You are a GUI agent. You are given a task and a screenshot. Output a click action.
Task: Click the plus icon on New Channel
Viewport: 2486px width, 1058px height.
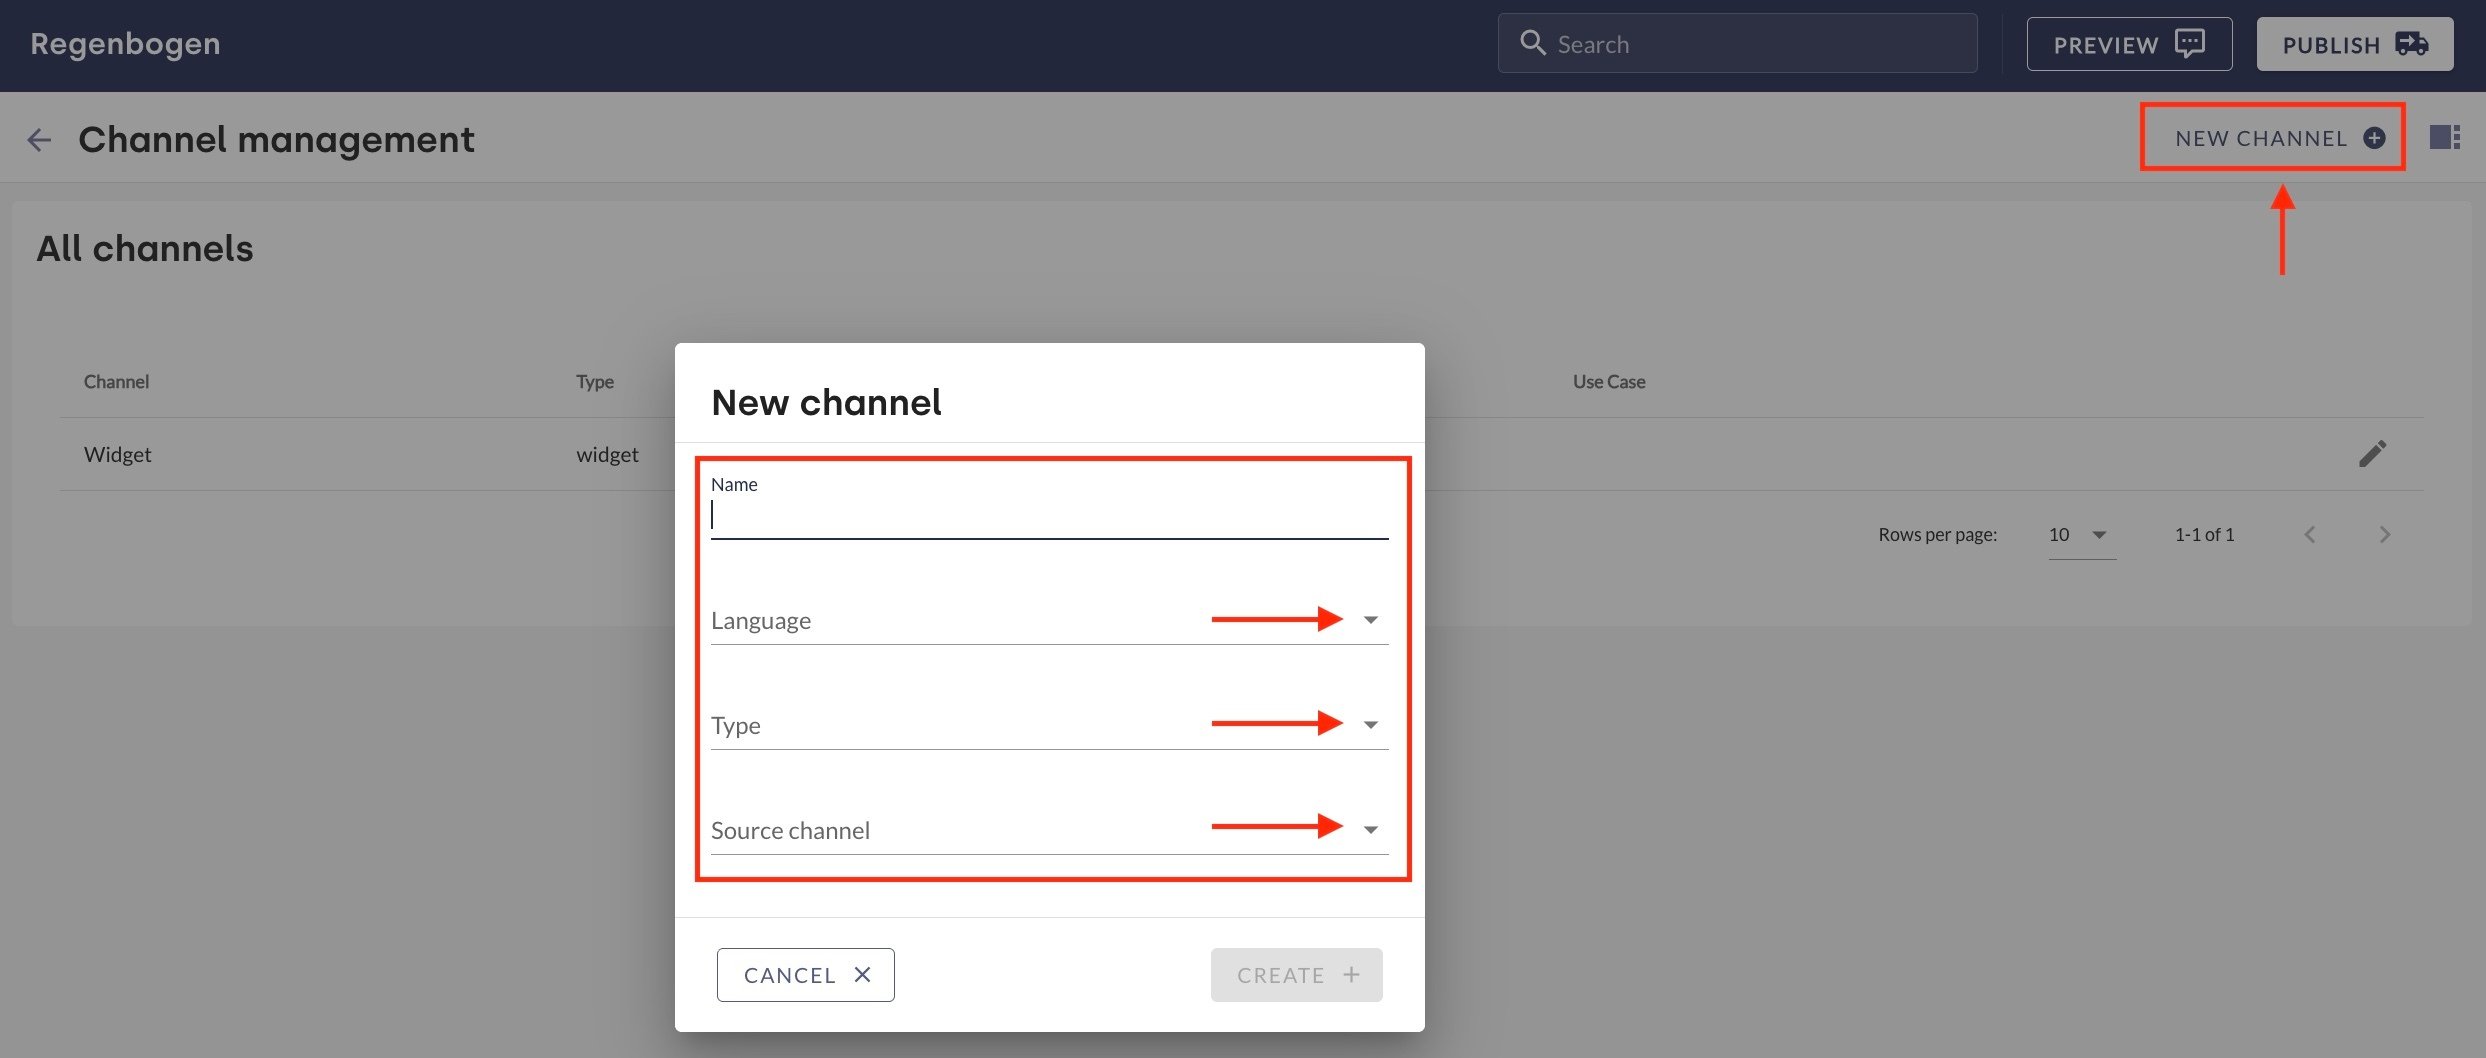[2374, 138]
